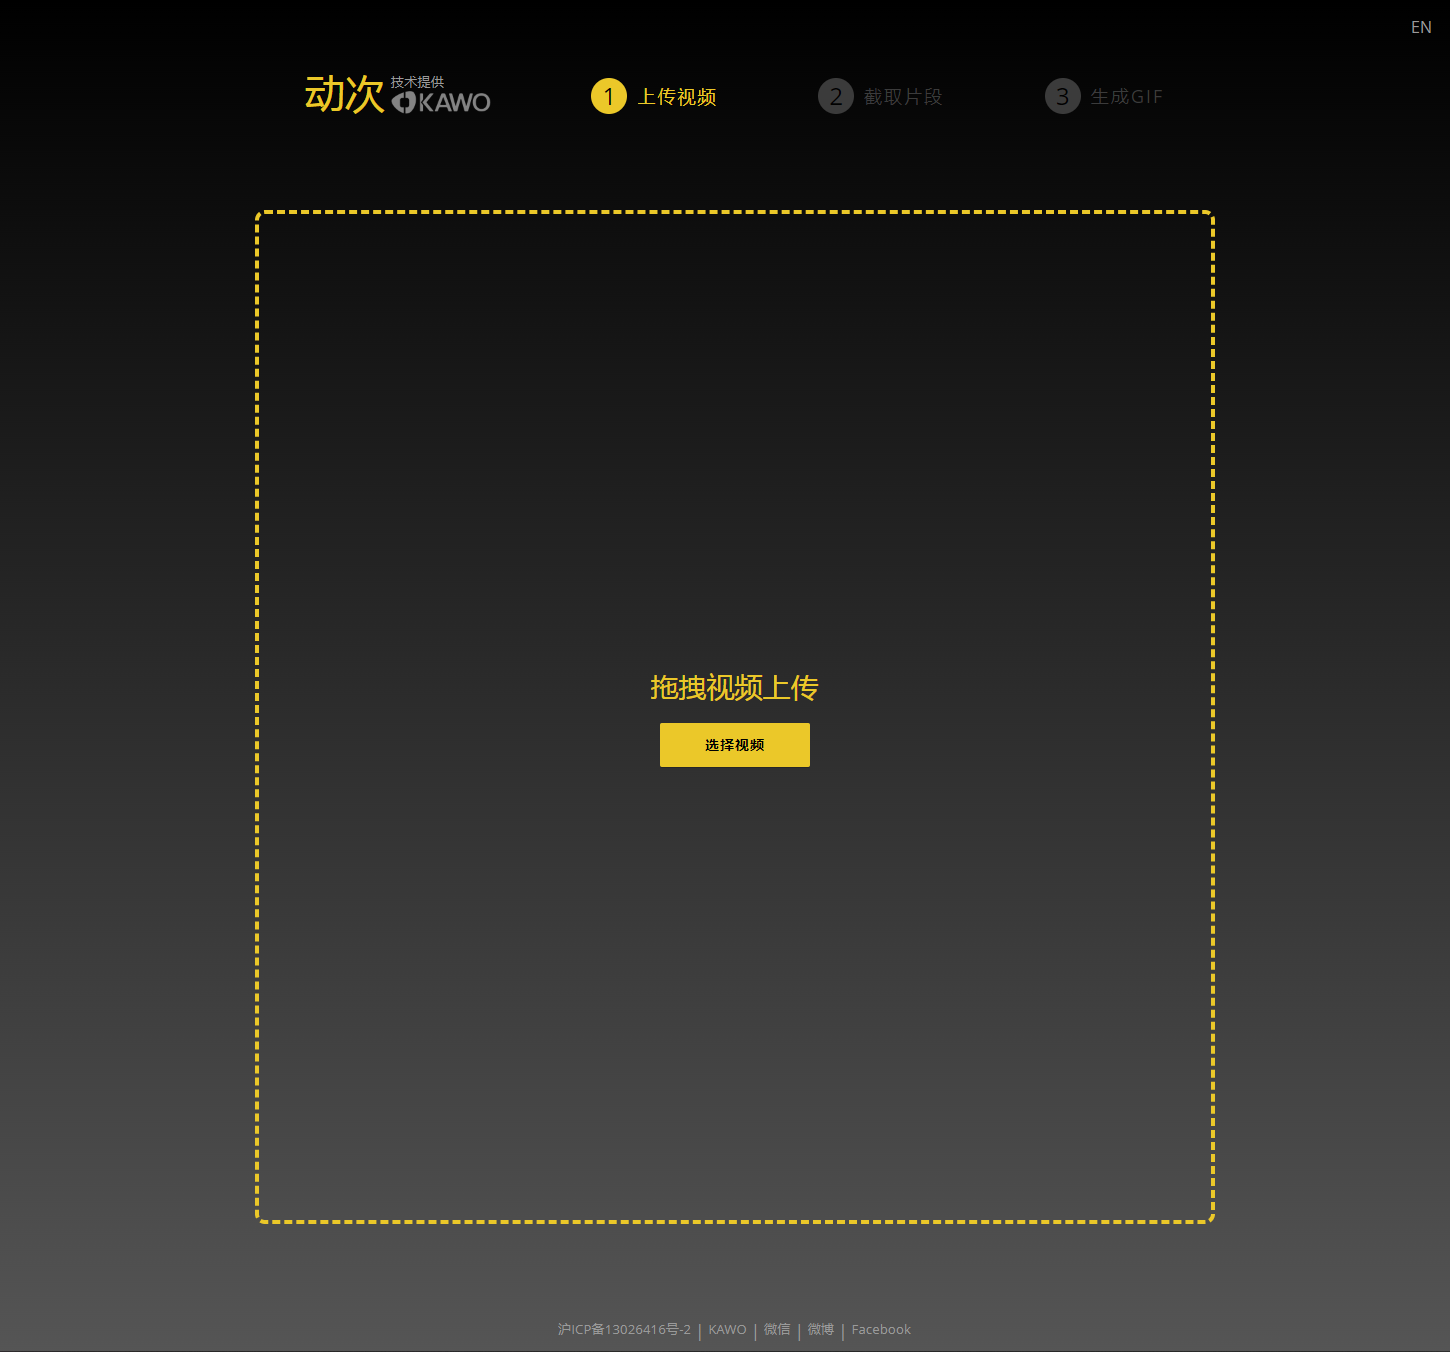The width and height of the screenshot is (1450, 1352).
Task: Visit the Facebook footer link
Action: (881, 1329)
